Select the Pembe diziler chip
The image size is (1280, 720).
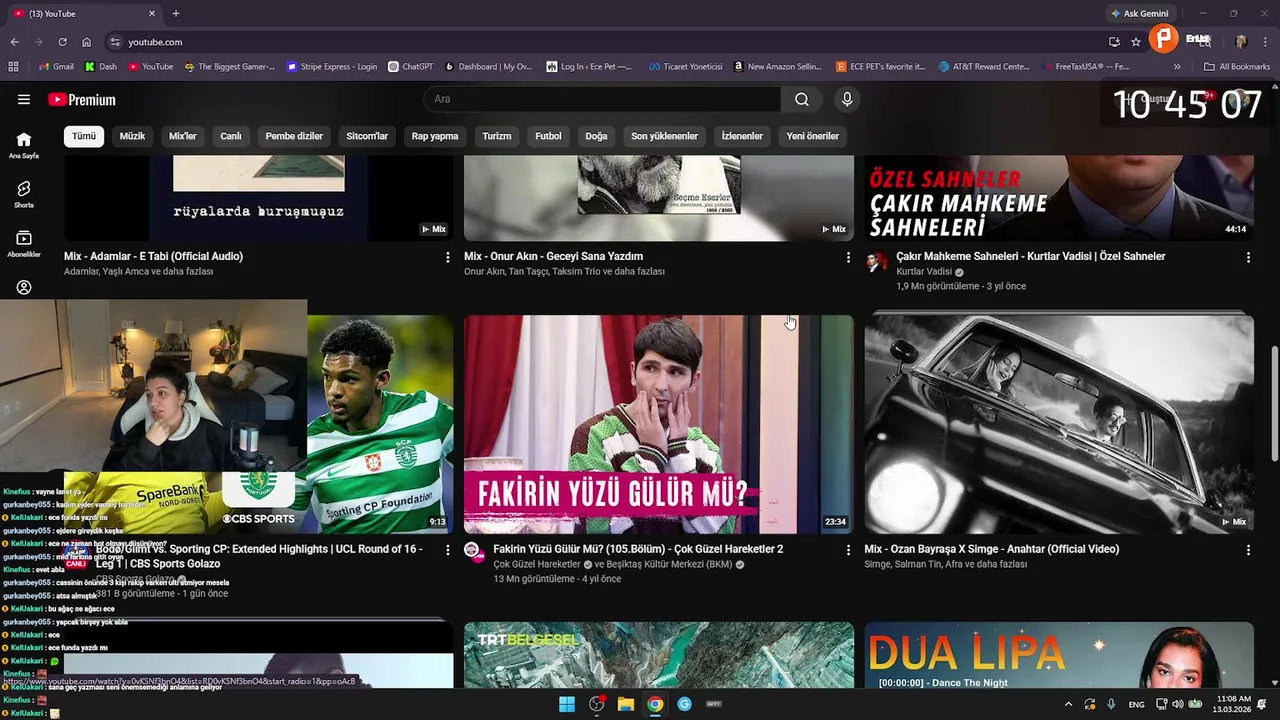click(x=294, y=136)
